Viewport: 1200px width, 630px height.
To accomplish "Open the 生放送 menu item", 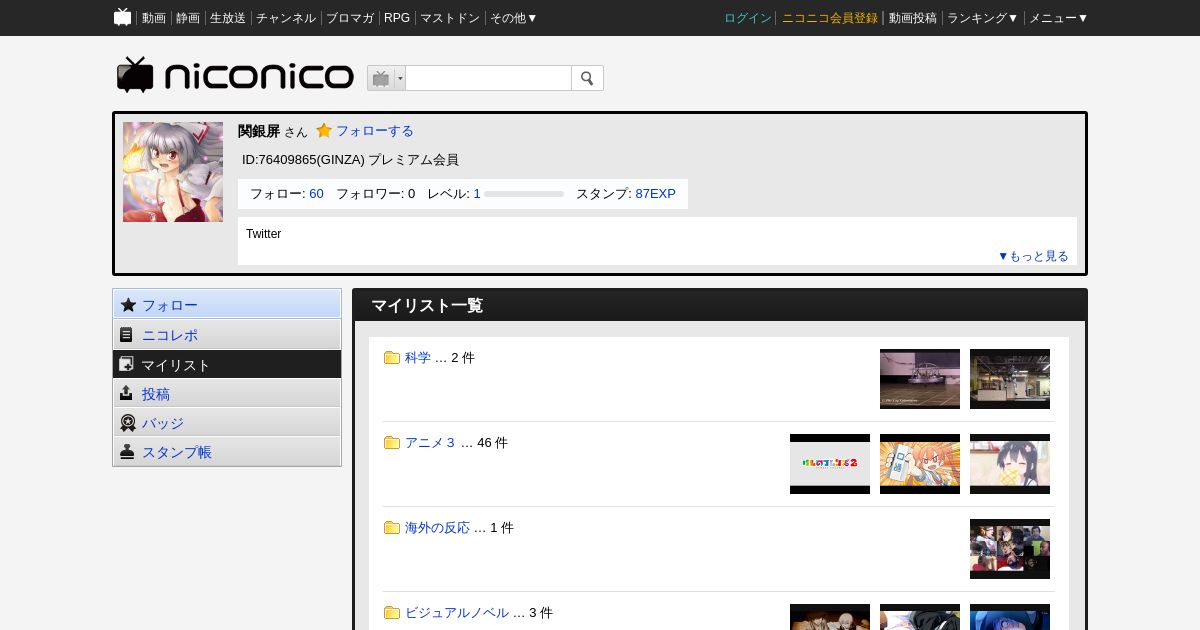I will coord(228,18).
